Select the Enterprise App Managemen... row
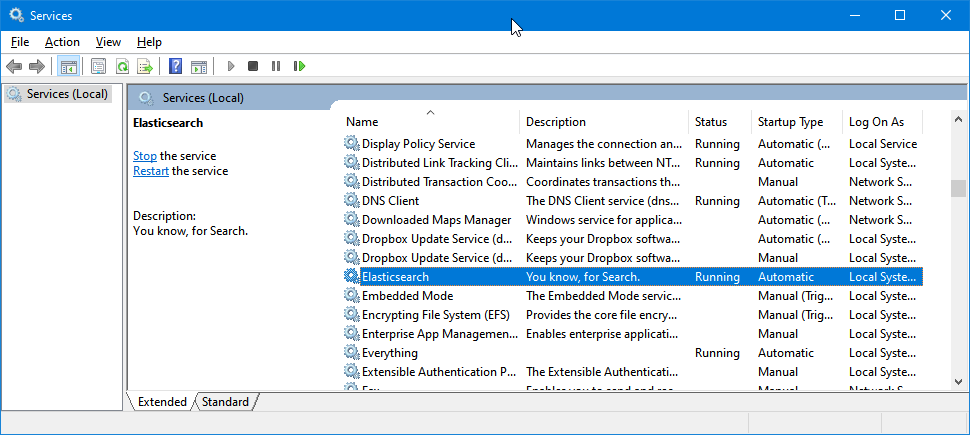This screenshot has width=970, height=435. (632, 334)
